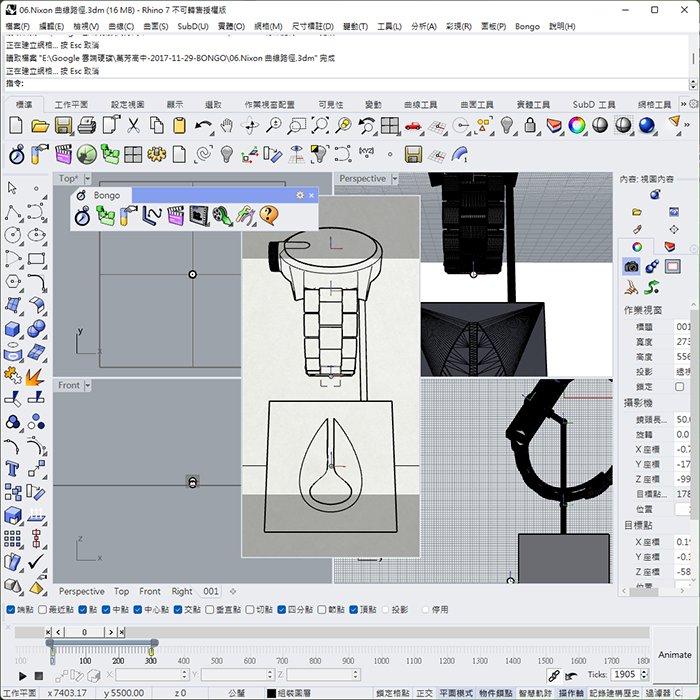Screen dimensions: 700x700
Task: Click the red car icon in toolbar
Action: (x=413, y=125)
